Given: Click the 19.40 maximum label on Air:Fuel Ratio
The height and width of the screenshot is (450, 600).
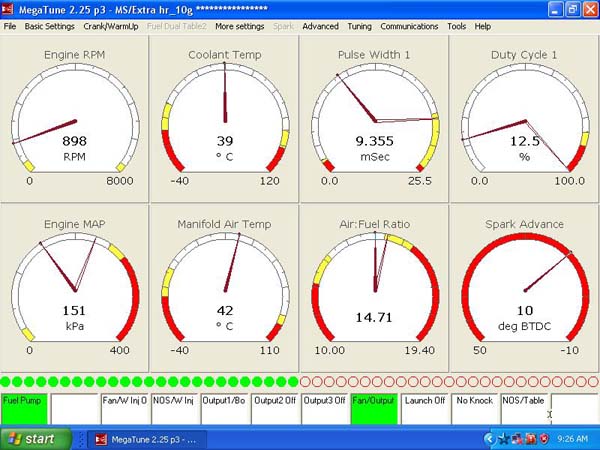Looking at the screenshot, I should [419, 350].
